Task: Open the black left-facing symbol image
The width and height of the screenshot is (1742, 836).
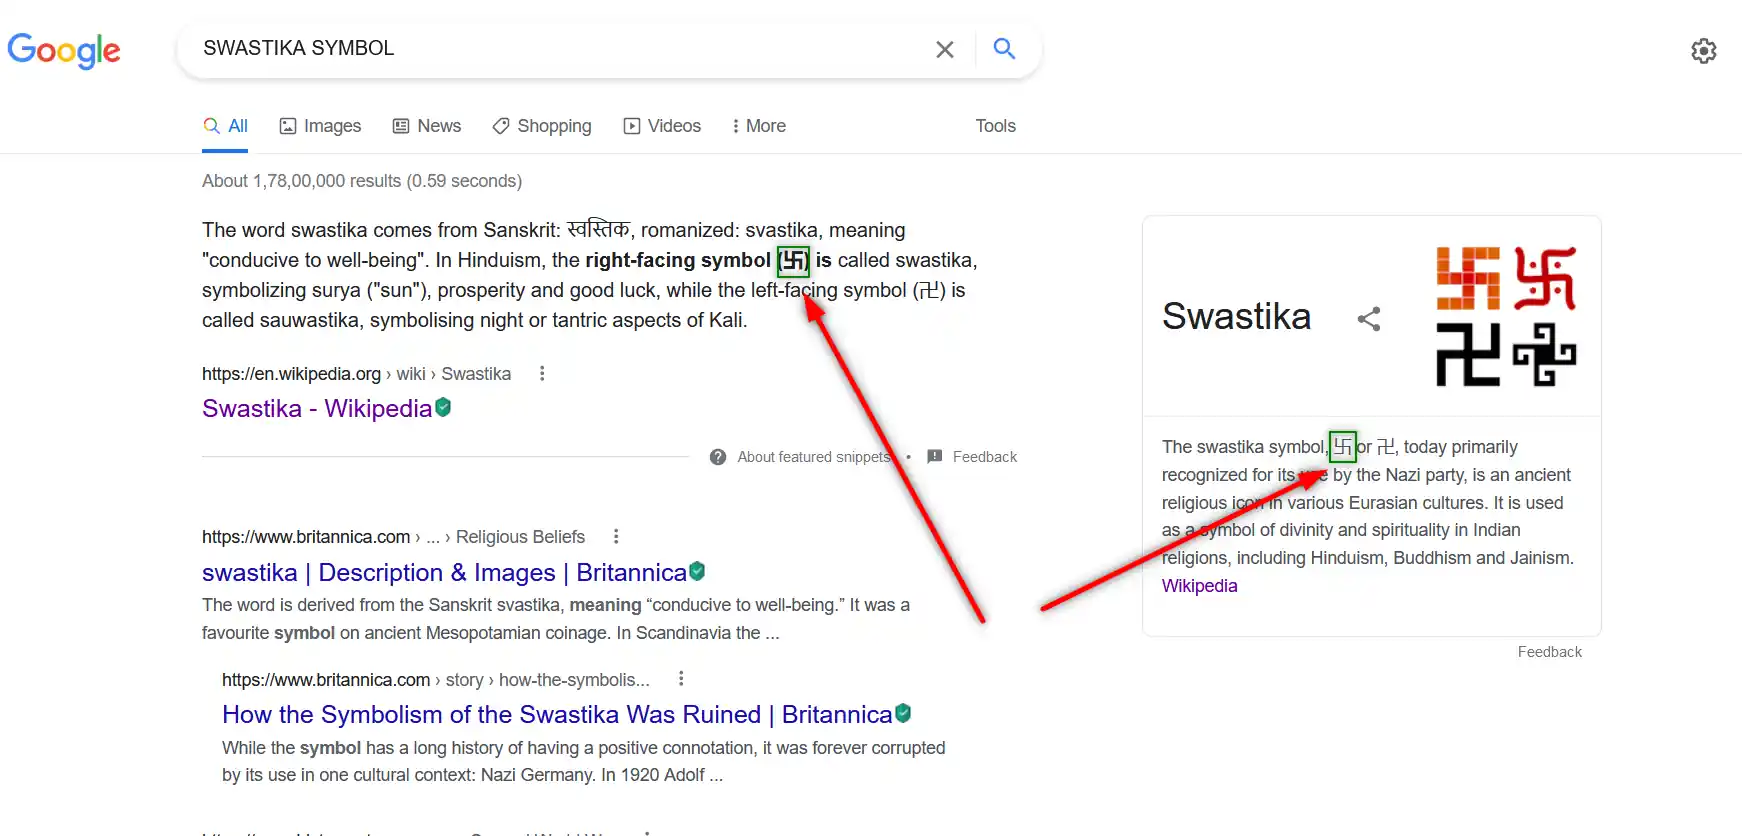Action: [x=1468, y=354]
